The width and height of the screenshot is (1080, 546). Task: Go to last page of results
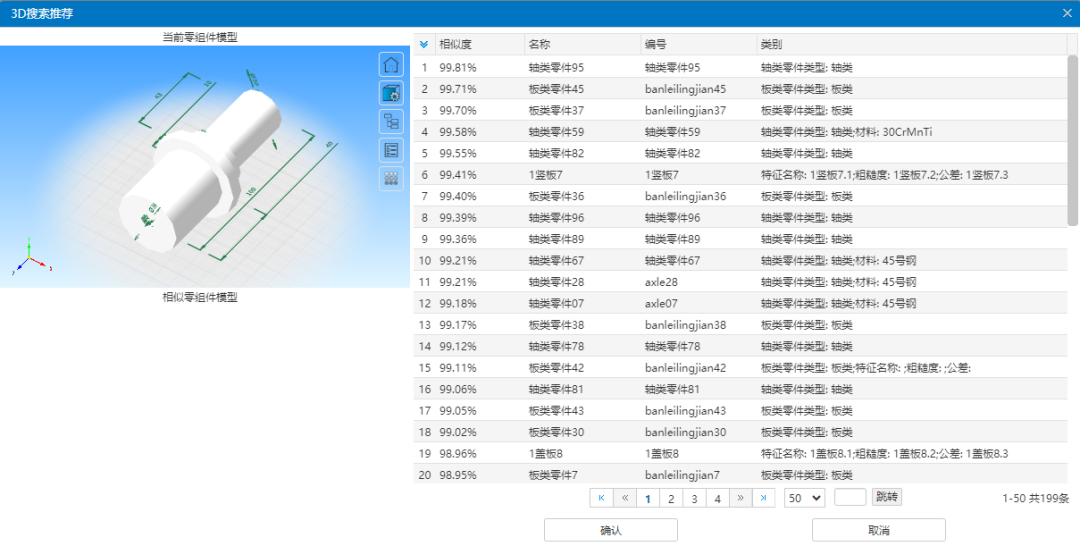pos(763,498)
